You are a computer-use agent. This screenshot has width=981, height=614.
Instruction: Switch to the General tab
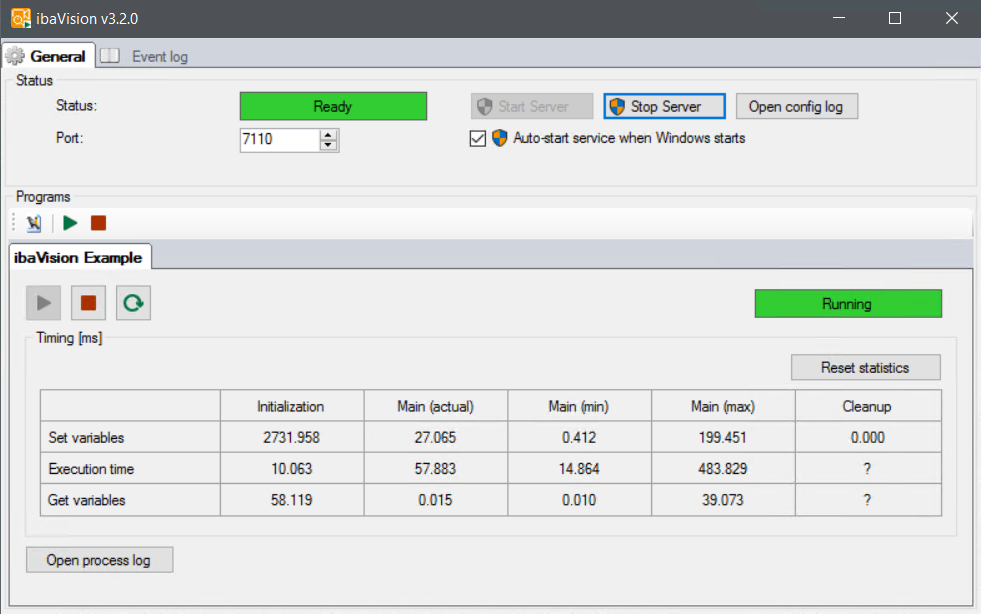[x=49, y=56]
